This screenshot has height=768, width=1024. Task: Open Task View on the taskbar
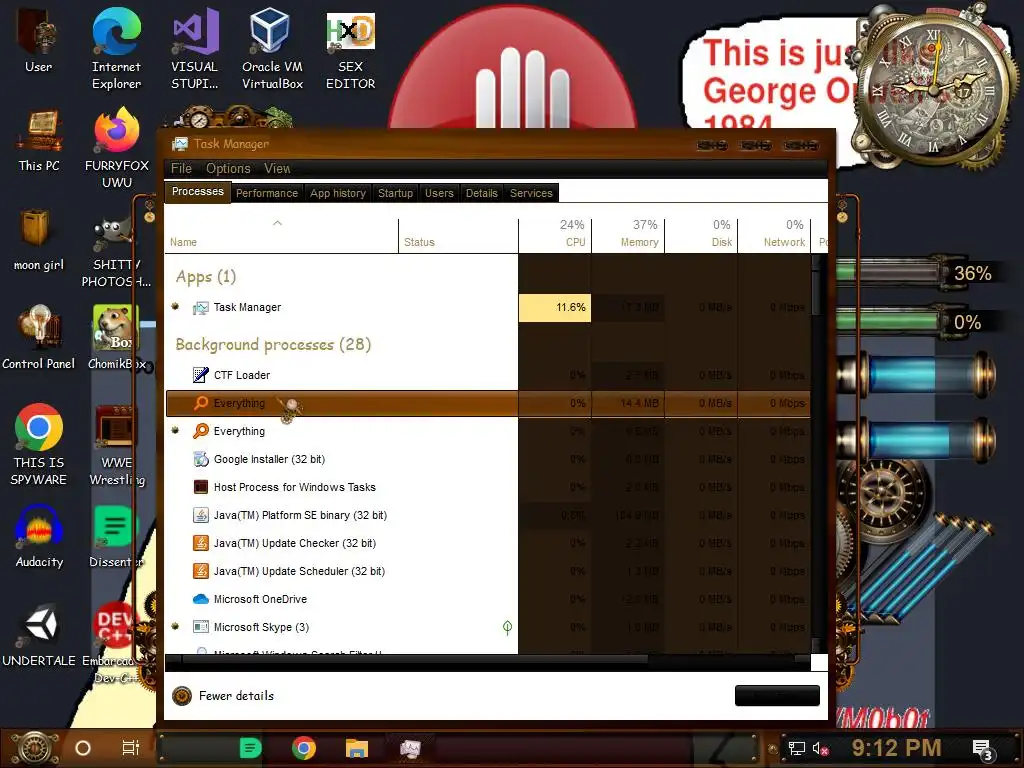[x=131, y=748]
